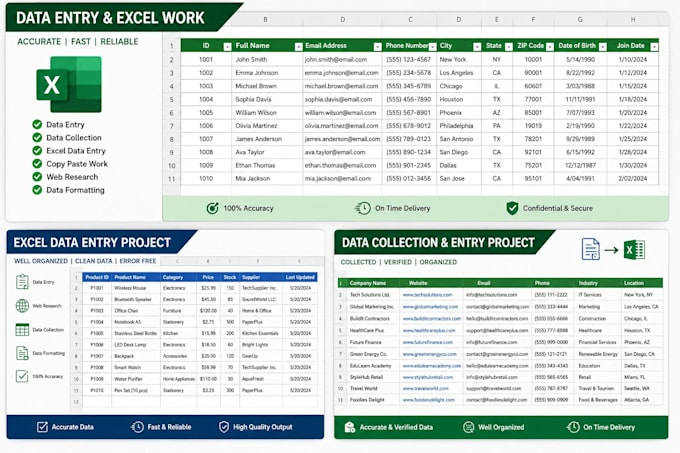Select the Office Chair product cell
The width and height of the screenshot is (680, 453).
136,311
